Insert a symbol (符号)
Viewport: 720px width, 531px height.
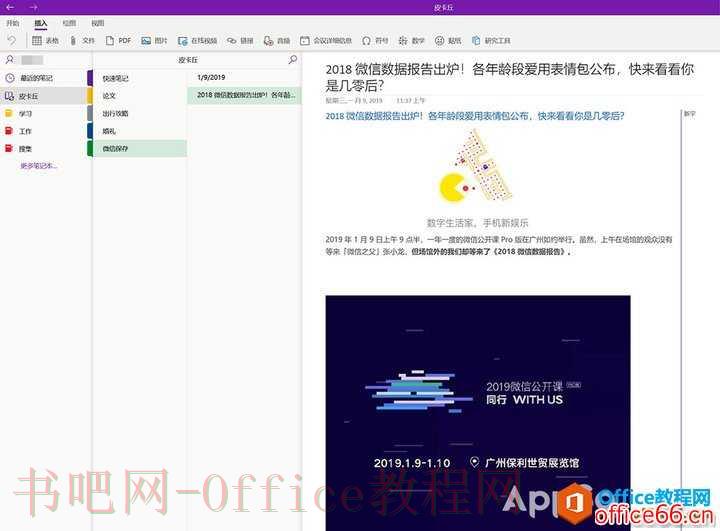click(x=375, y=40)
